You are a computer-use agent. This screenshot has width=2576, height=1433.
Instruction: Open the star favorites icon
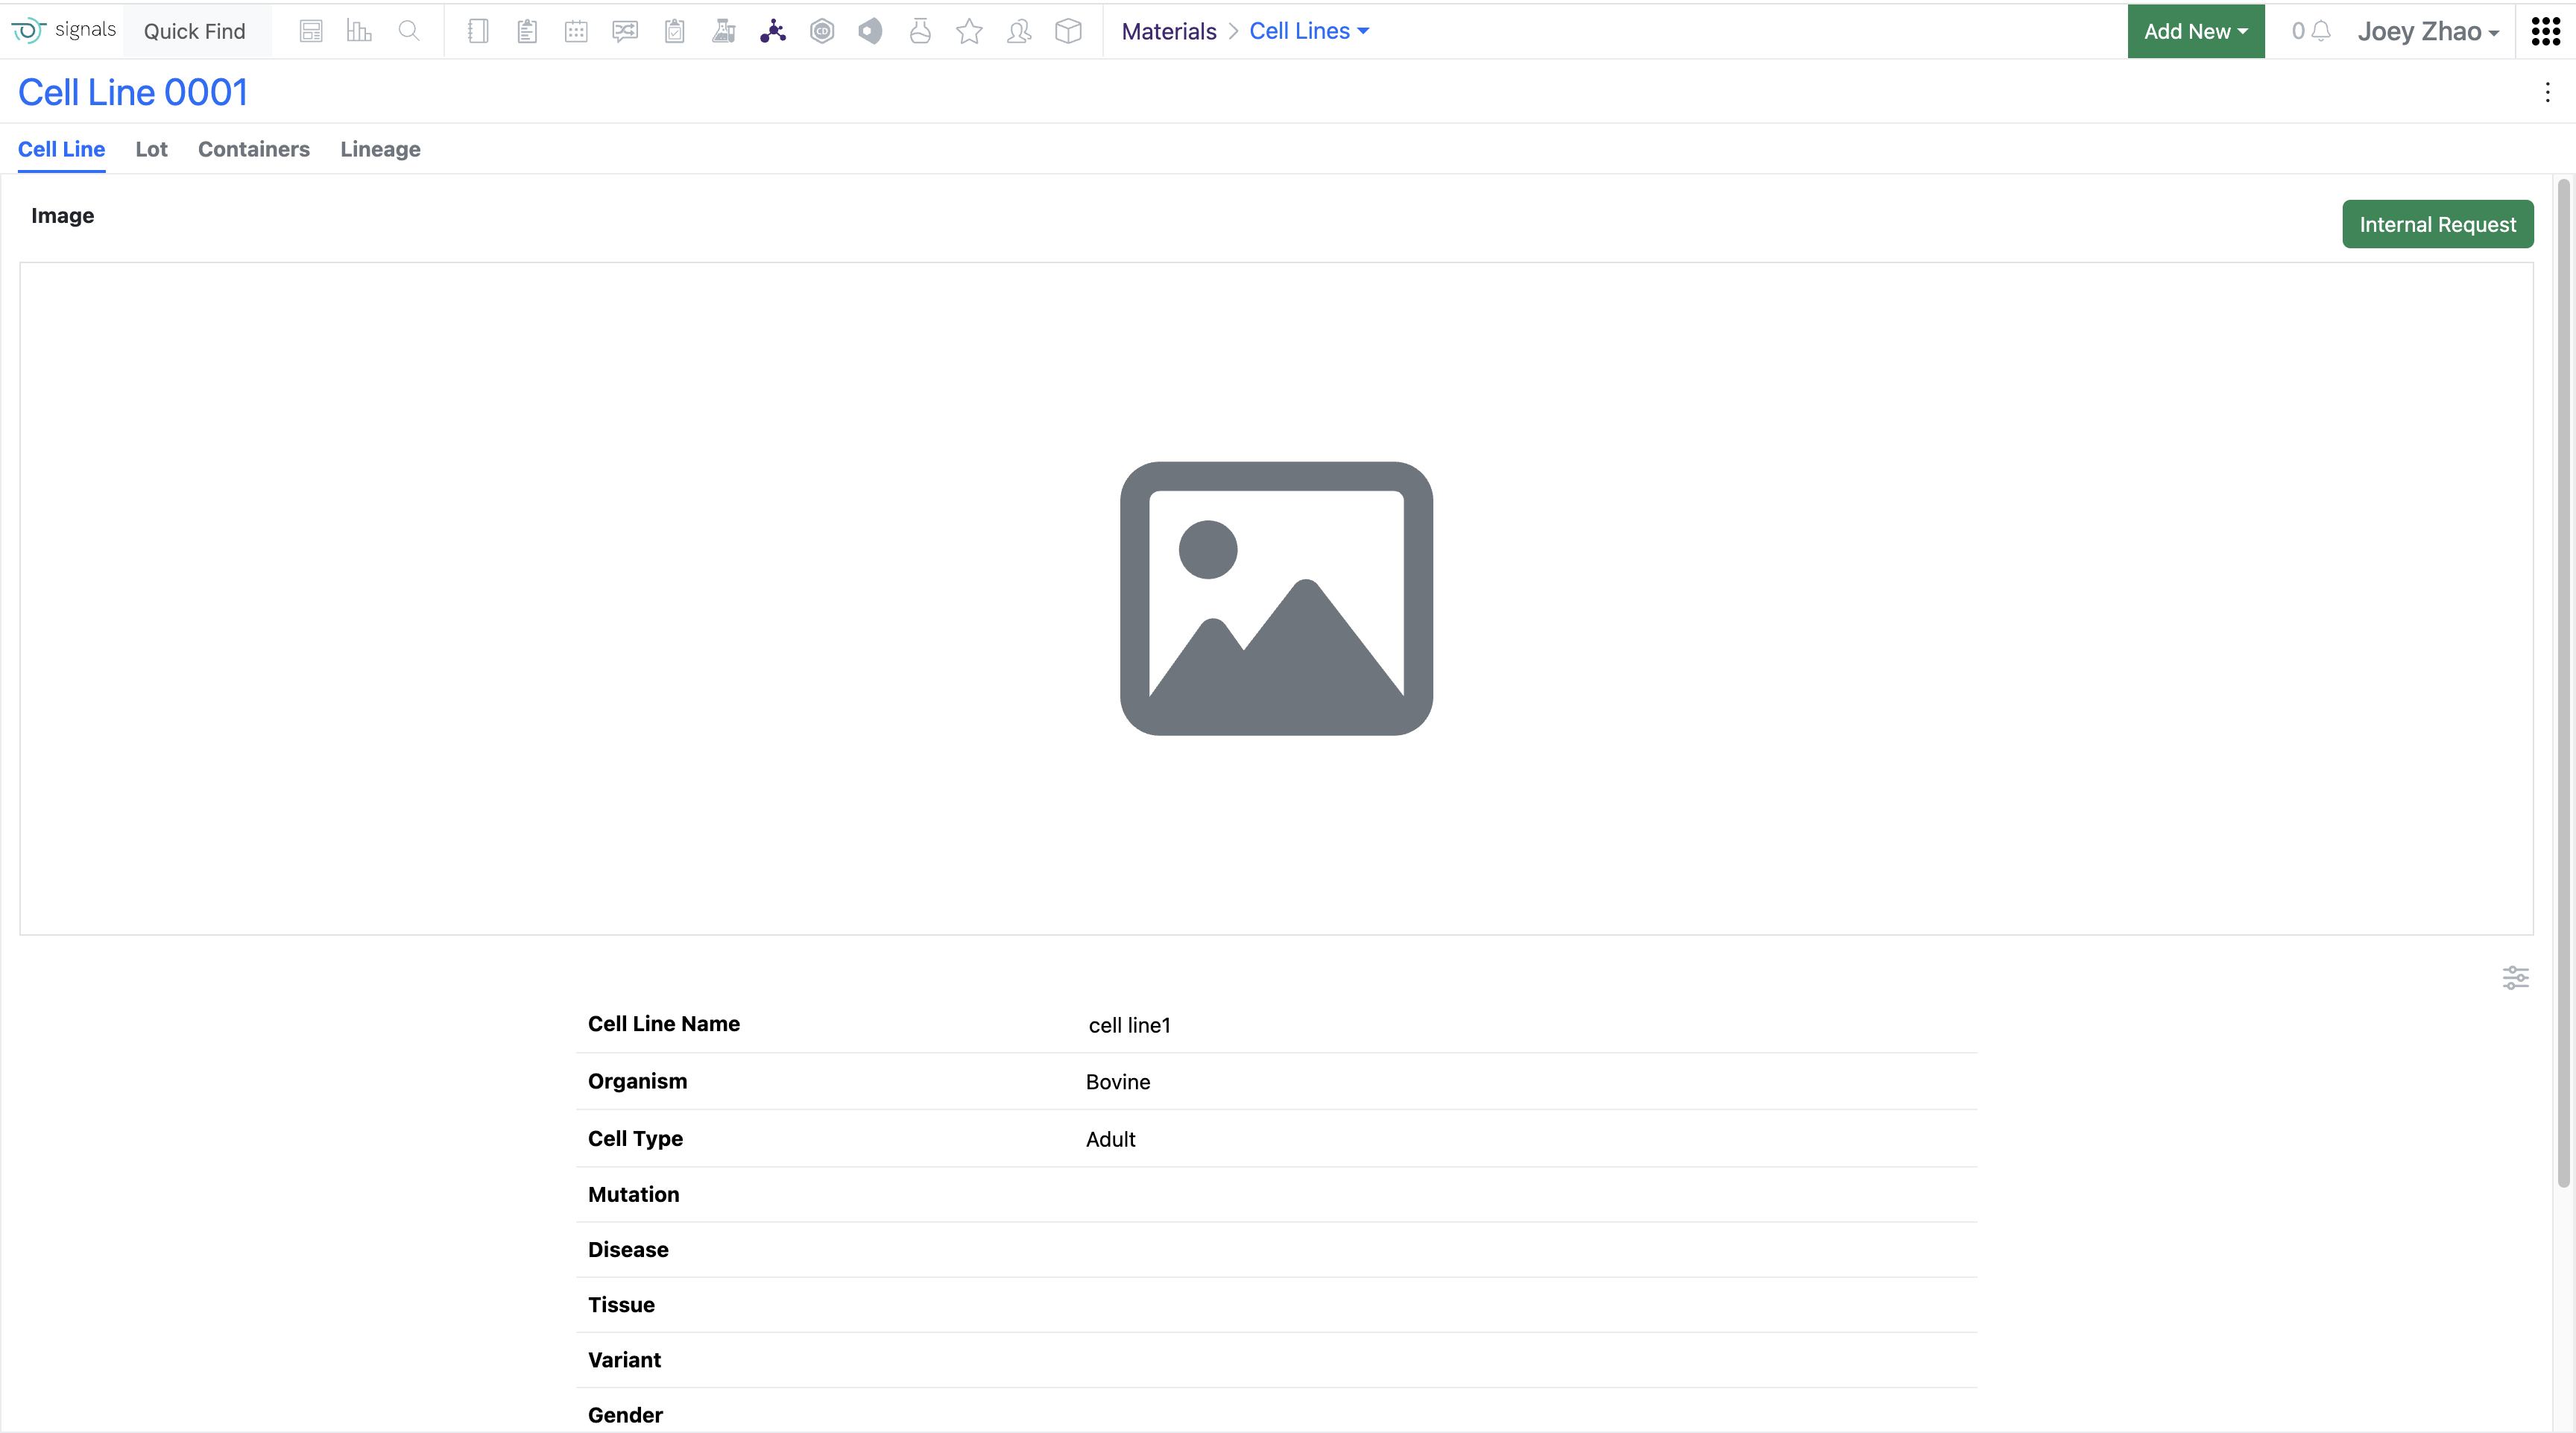click(x=969, y=31)
